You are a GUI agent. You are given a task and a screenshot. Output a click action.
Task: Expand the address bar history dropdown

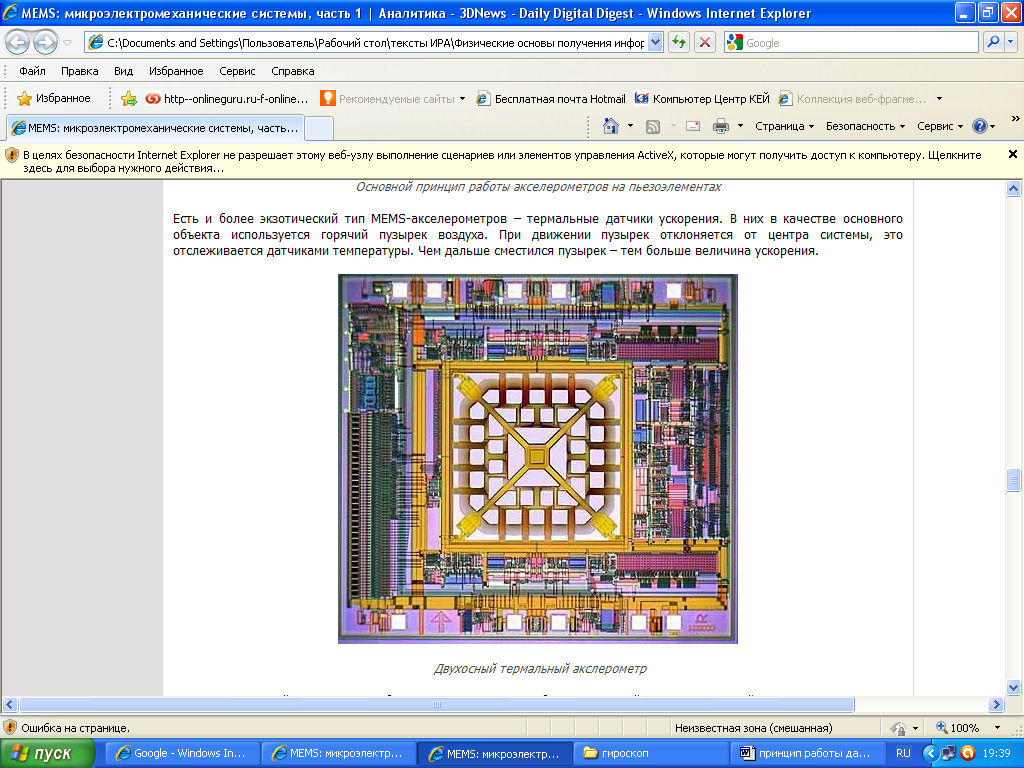tap(656, 42)
